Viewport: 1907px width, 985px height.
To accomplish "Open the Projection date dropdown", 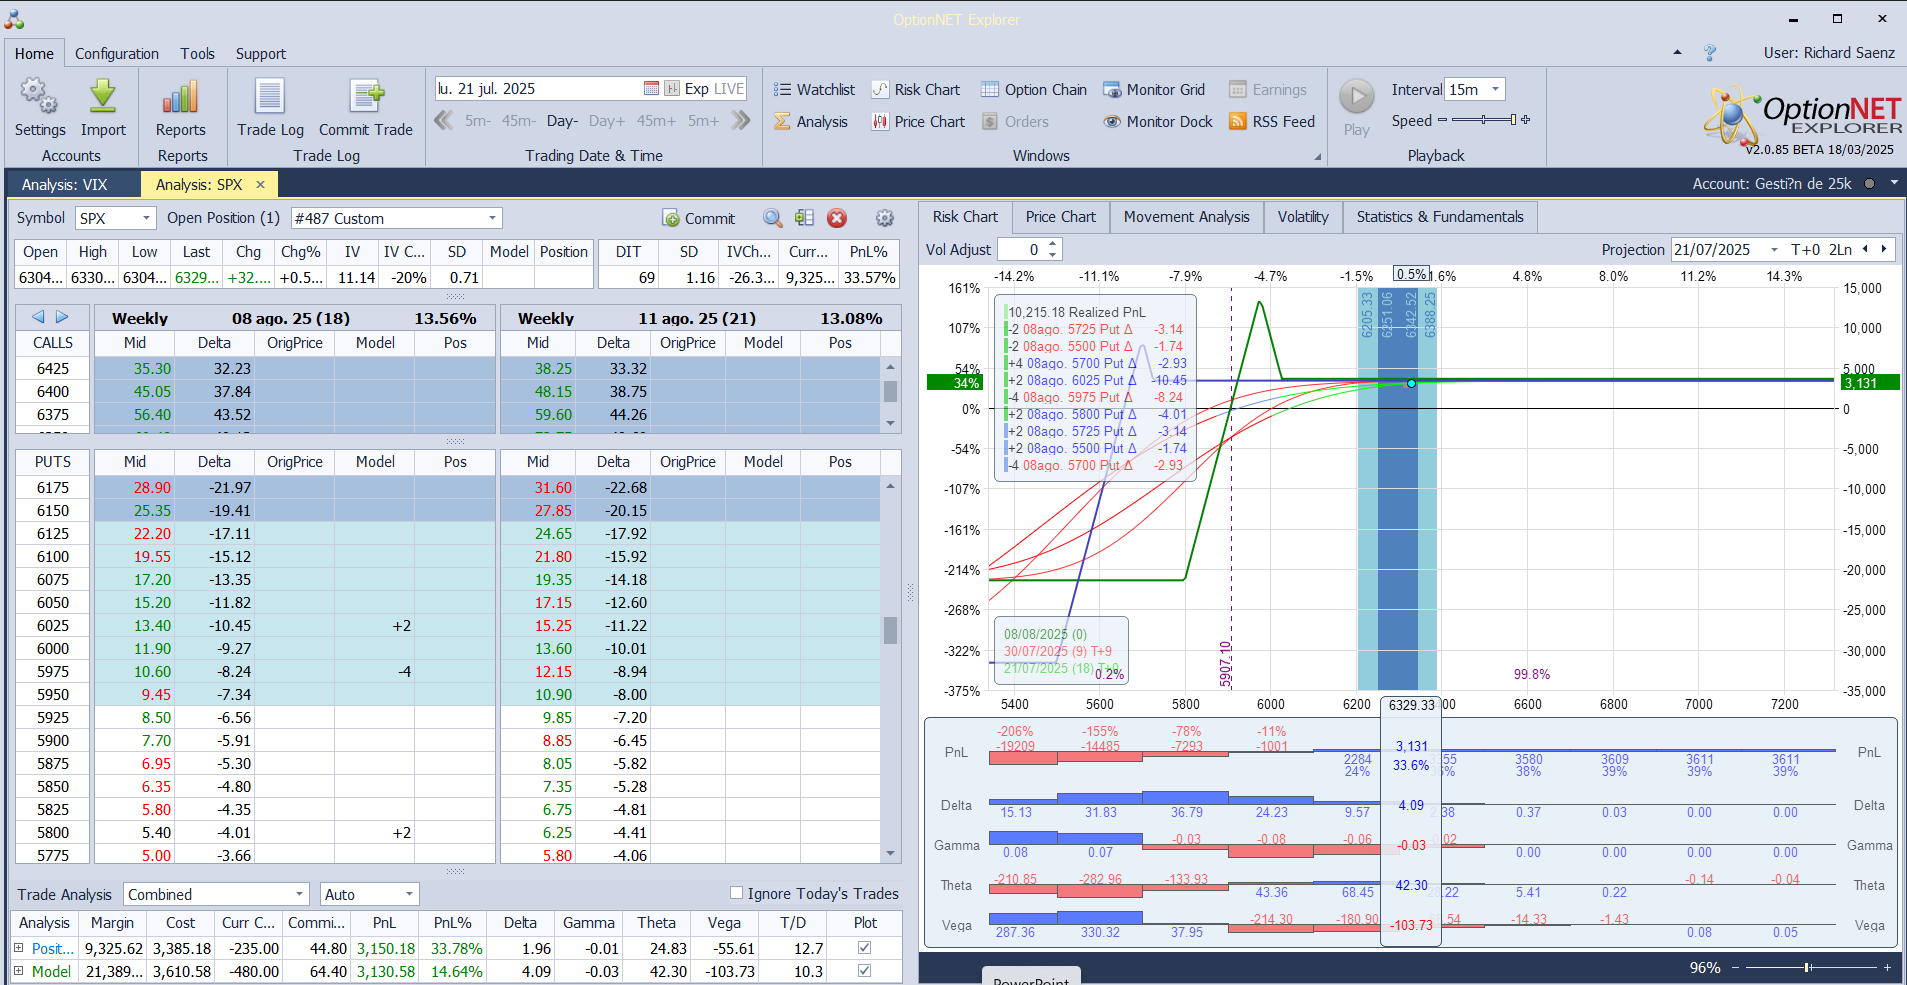I will [1774, 250].
